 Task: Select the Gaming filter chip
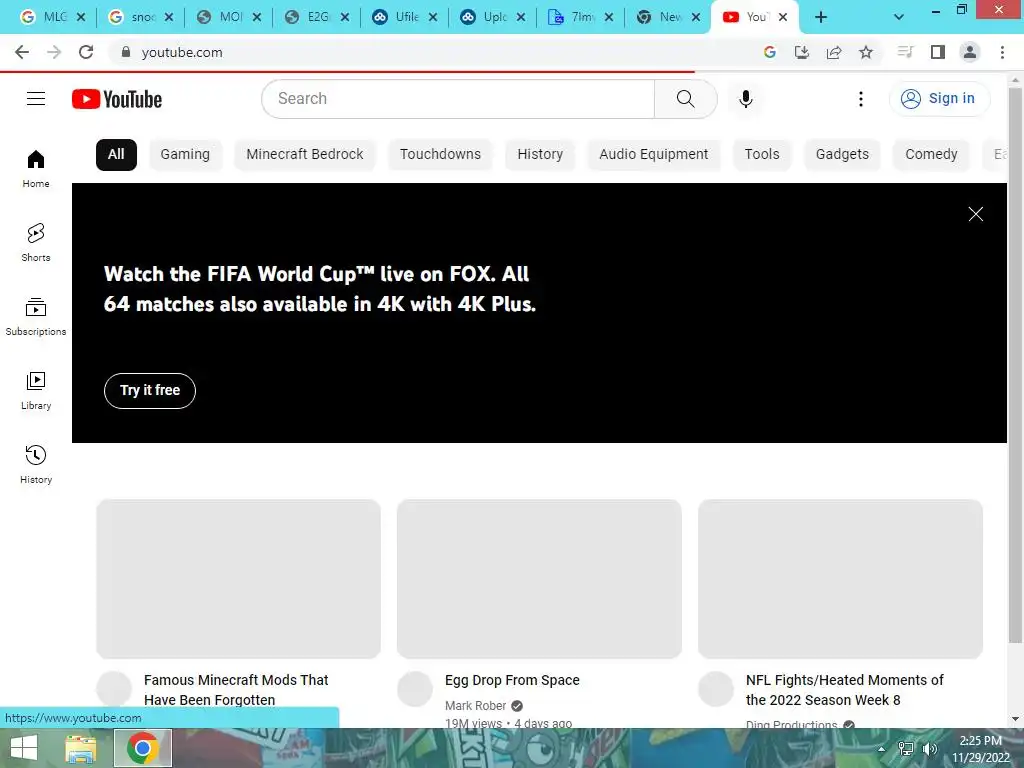point(185,155)
